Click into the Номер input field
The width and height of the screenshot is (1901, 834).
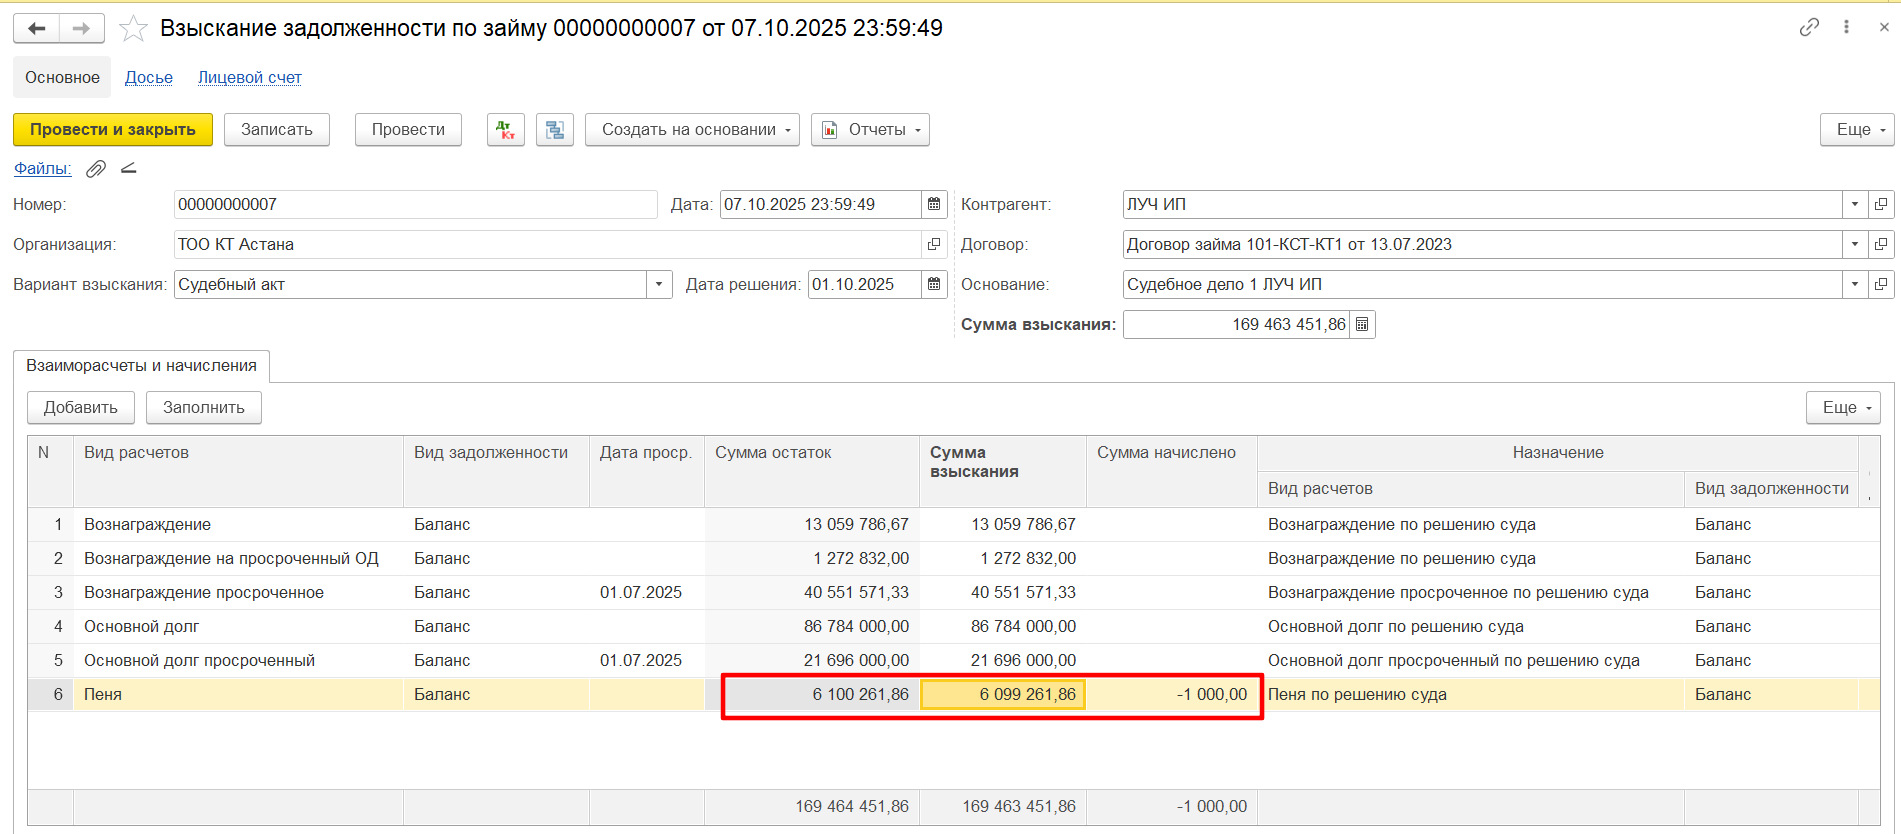click(x=415, y=204)
